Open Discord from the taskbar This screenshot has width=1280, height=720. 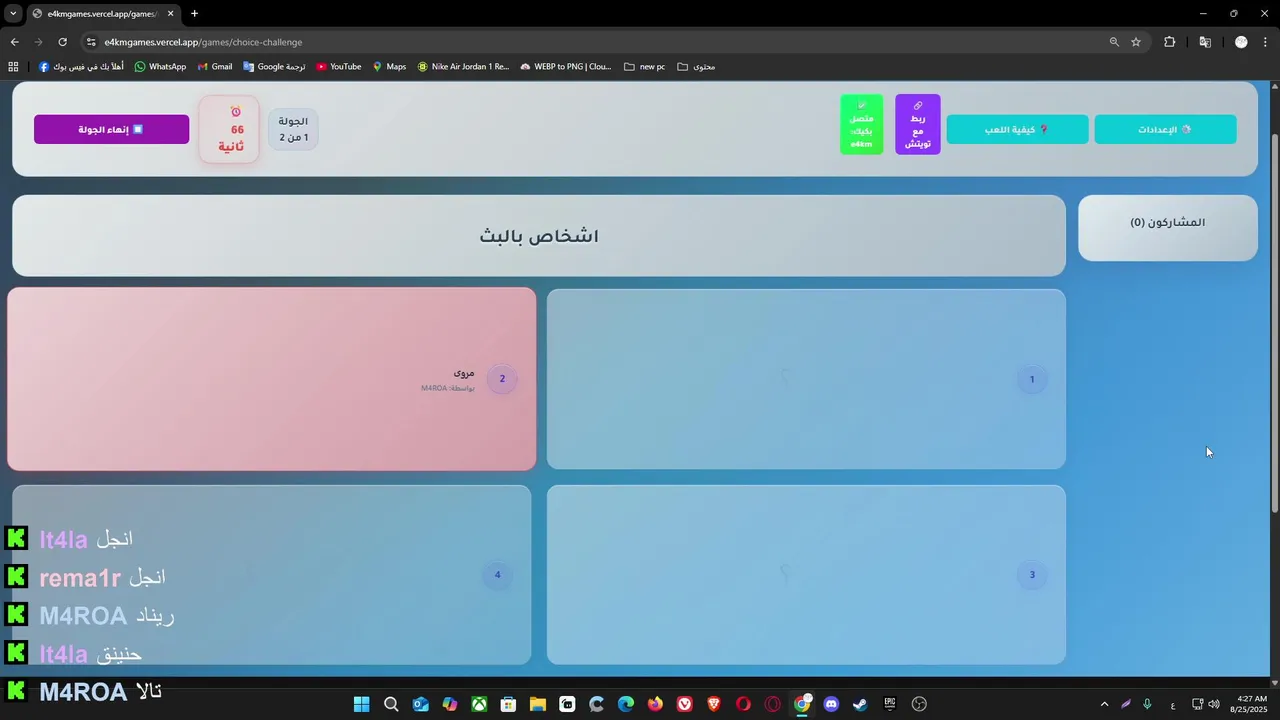click(x=831, y=704)
